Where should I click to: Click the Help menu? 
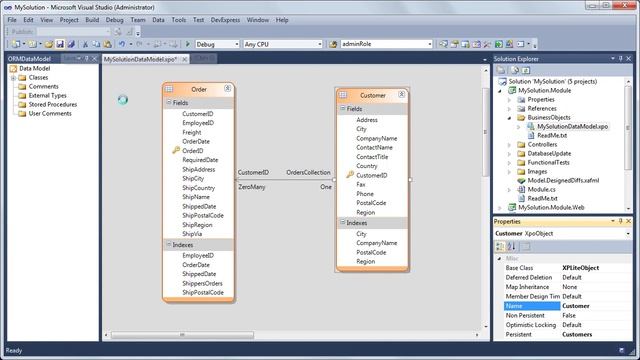[x=282, y=20]
